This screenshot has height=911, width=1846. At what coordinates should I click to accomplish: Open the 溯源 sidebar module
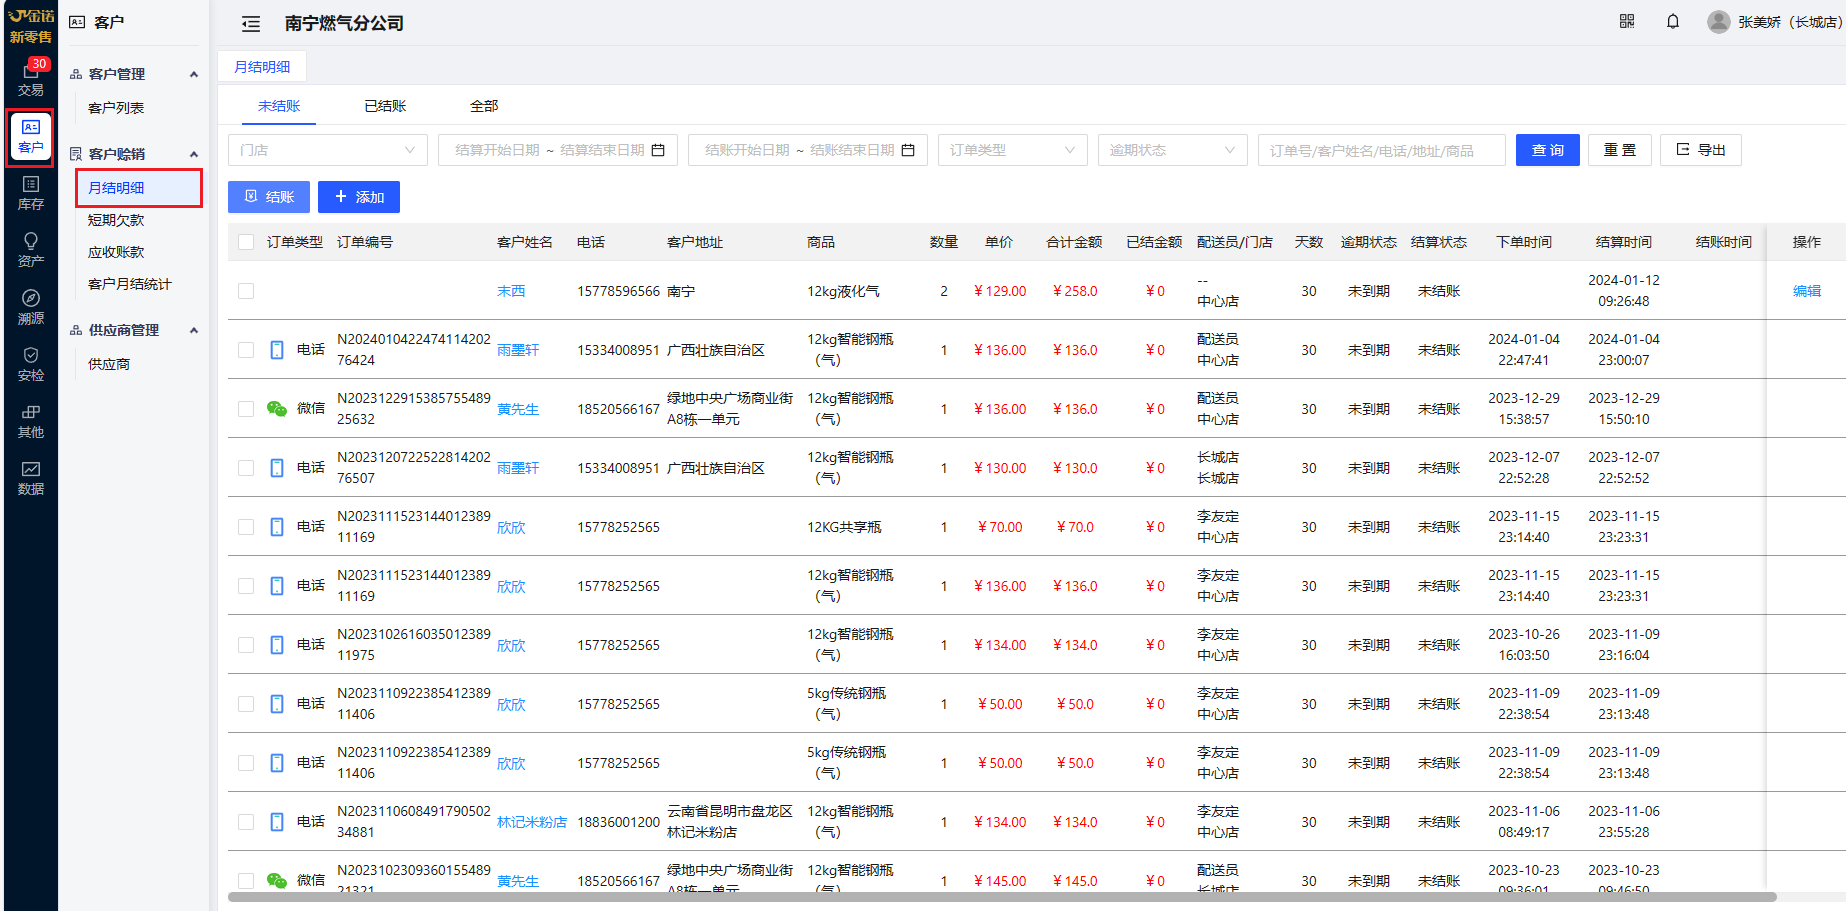point(31,307)
